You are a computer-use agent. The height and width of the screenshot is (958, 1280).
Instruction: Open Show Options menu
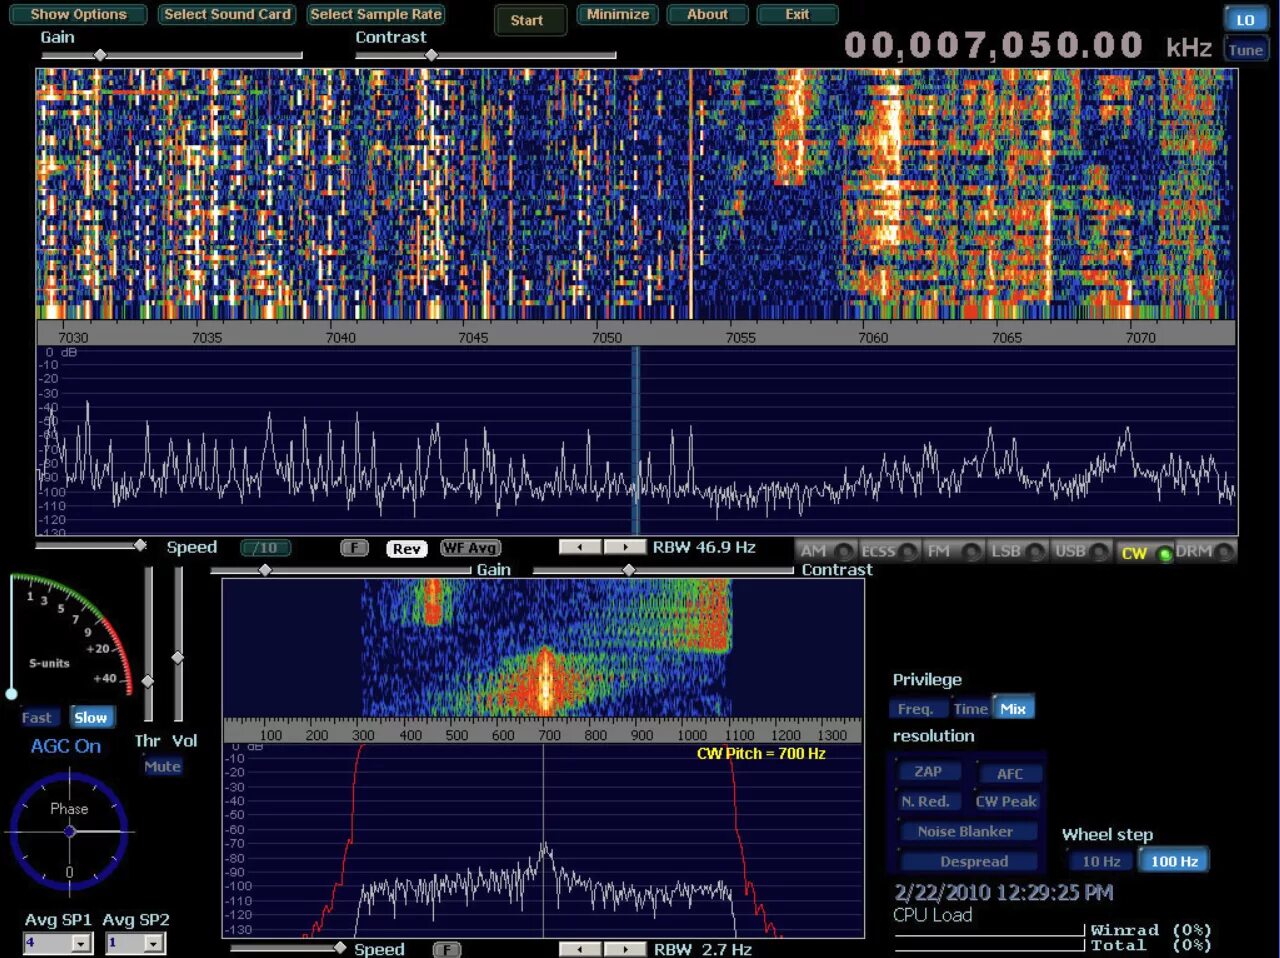78,14
